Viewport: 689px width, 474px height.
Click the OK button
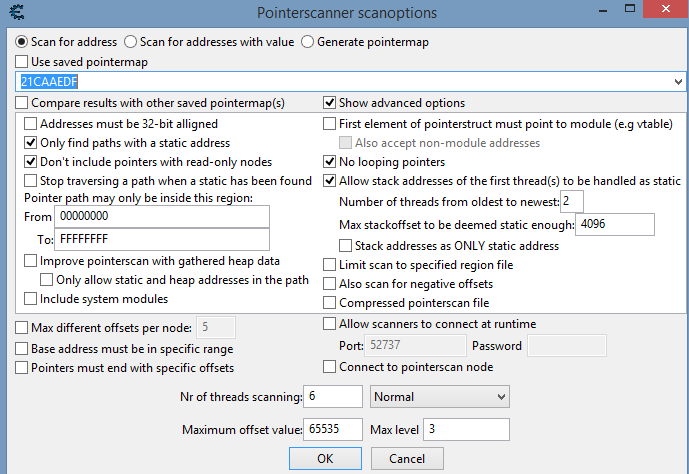pyautogui.click(x=325, y=459)
